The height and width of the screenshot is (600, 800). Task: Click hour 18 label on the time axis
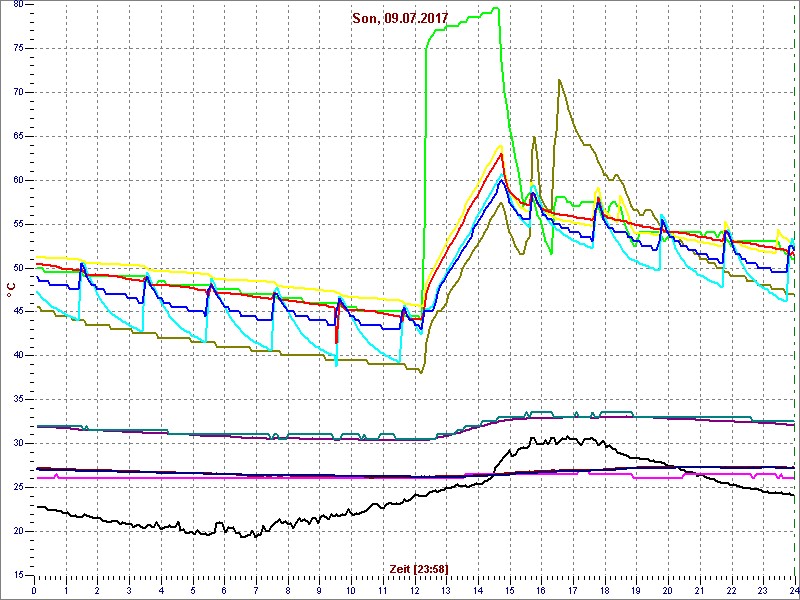pyautogui.click(x=605, y=589)
